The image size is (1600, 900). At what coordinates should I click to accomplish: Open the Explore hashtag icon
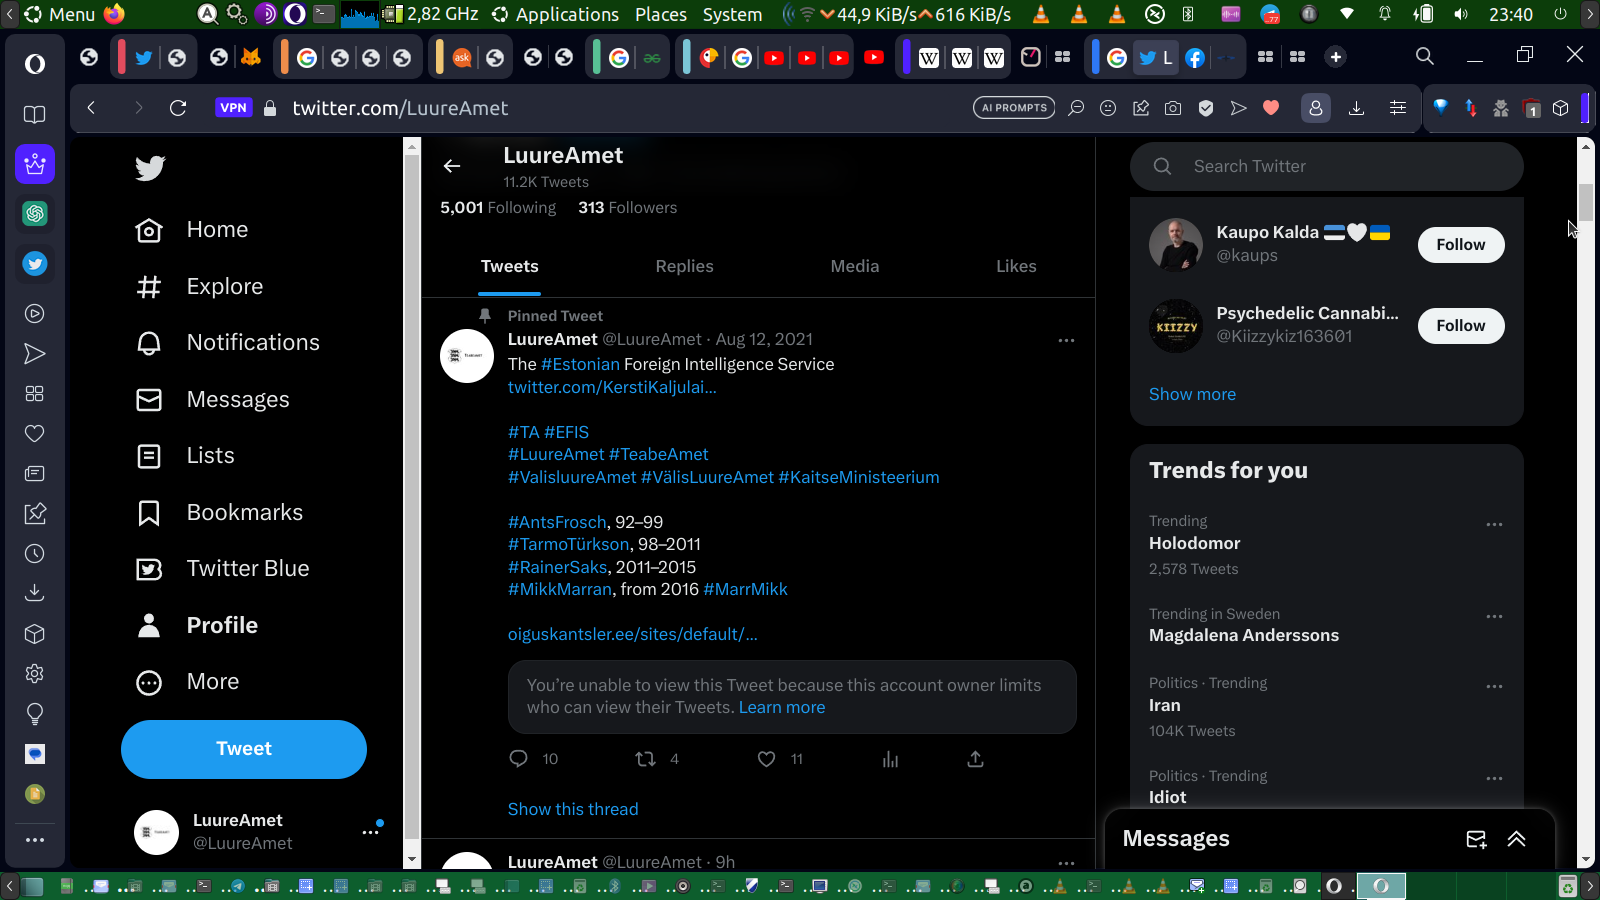(149, 287)
